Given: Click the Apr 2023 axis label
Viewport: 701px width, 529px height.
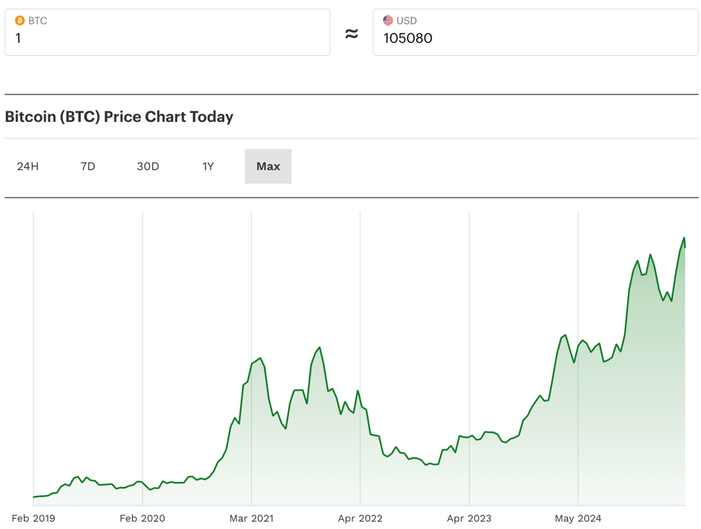Looking at the screenshot, I should click(x=469, y=518).
